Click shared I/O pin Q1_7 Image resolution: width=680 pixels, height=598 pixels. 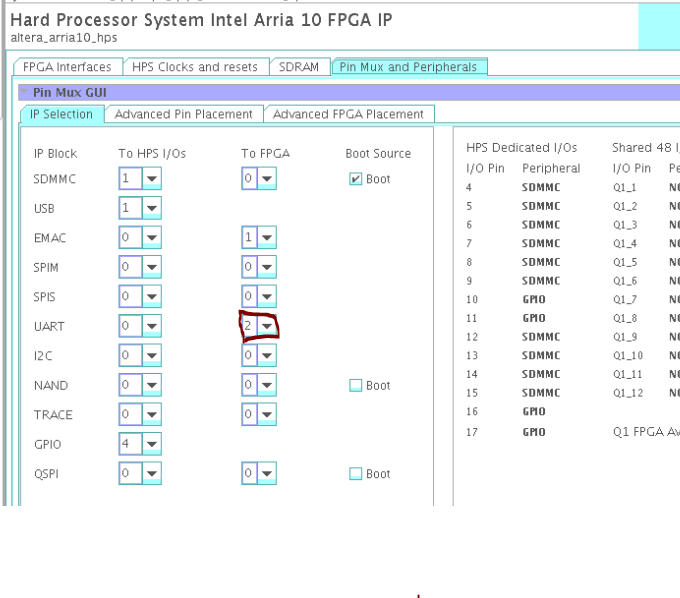point(624,299)
